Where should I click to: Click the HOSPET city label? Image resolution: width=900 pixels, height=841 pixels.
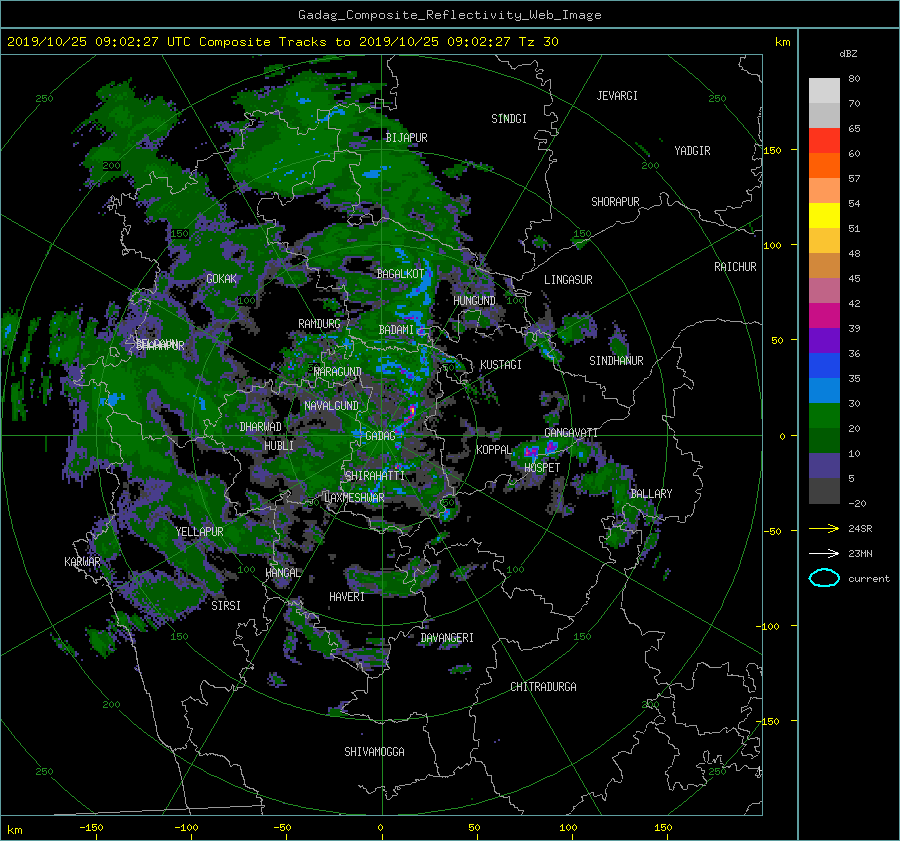coord(542,468)
